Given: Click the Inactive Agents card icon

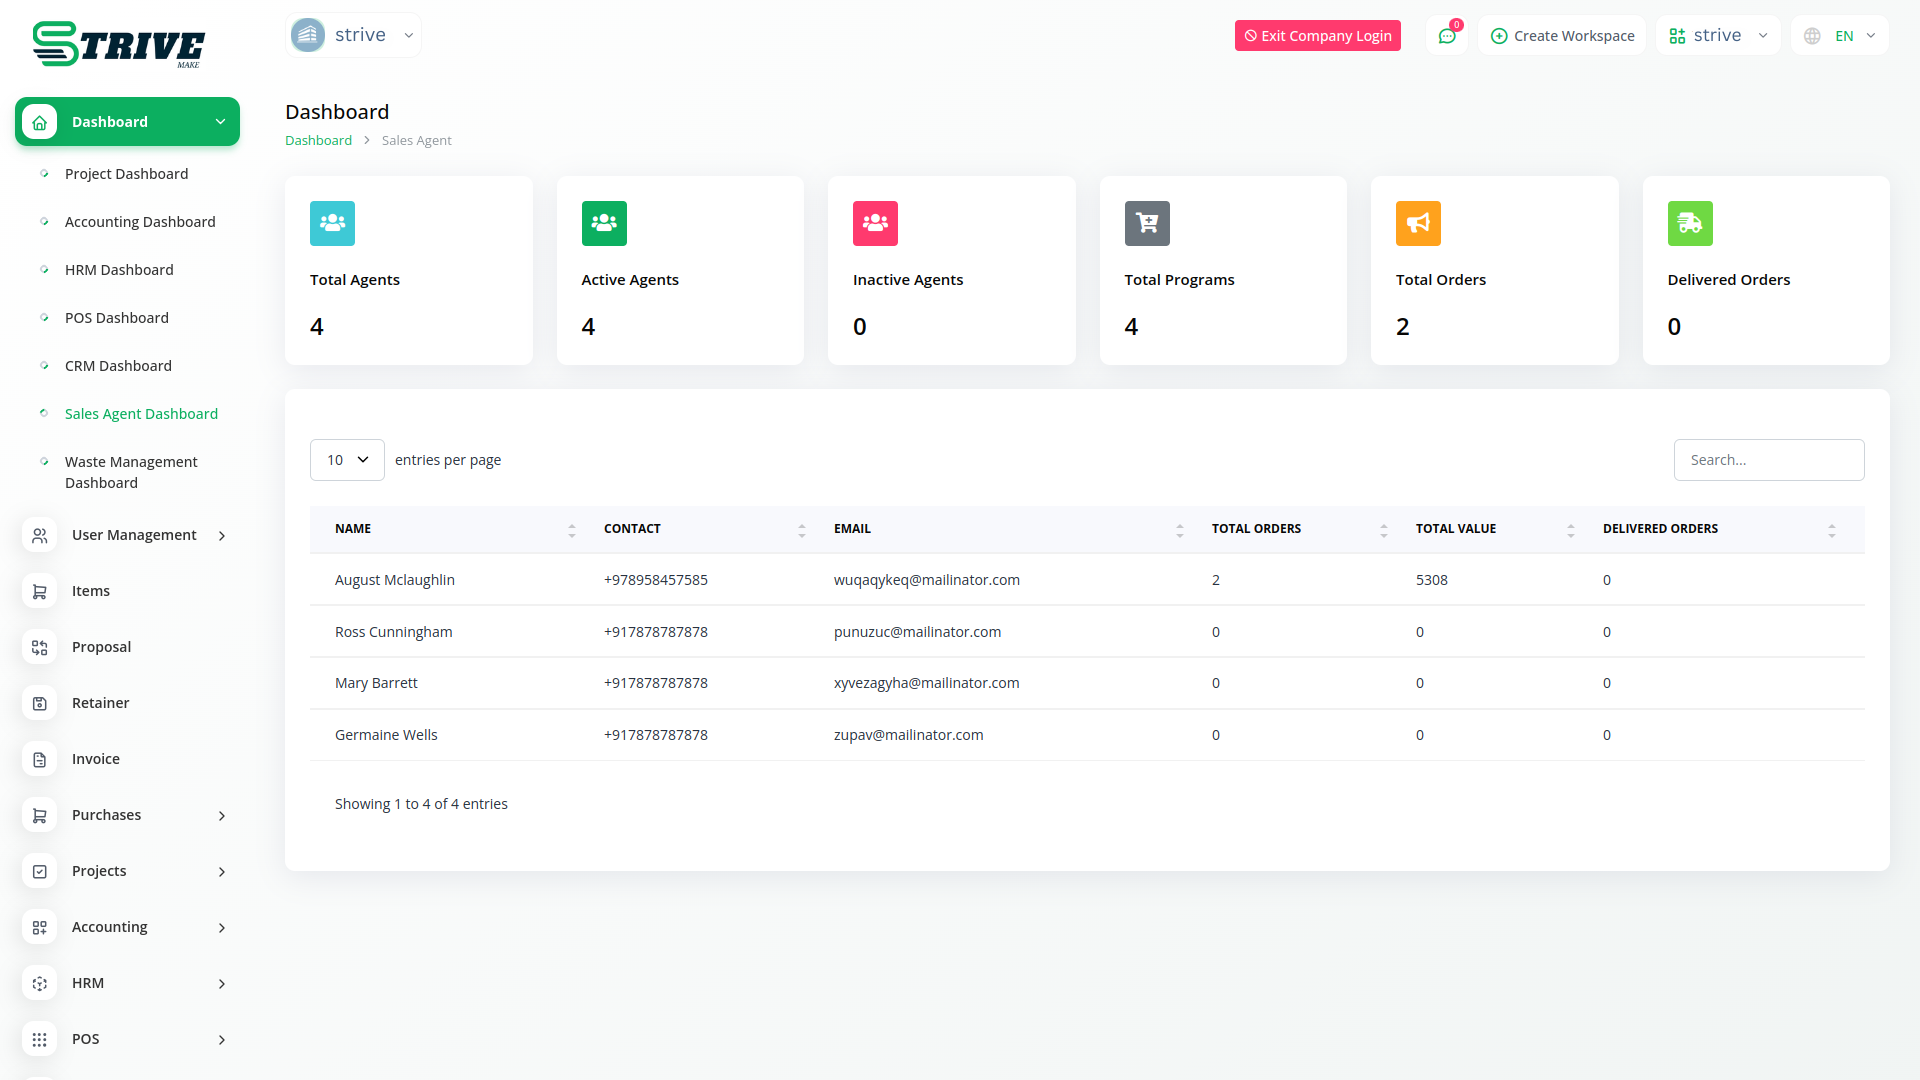Looking at the screenshot, I should [874, 223].
